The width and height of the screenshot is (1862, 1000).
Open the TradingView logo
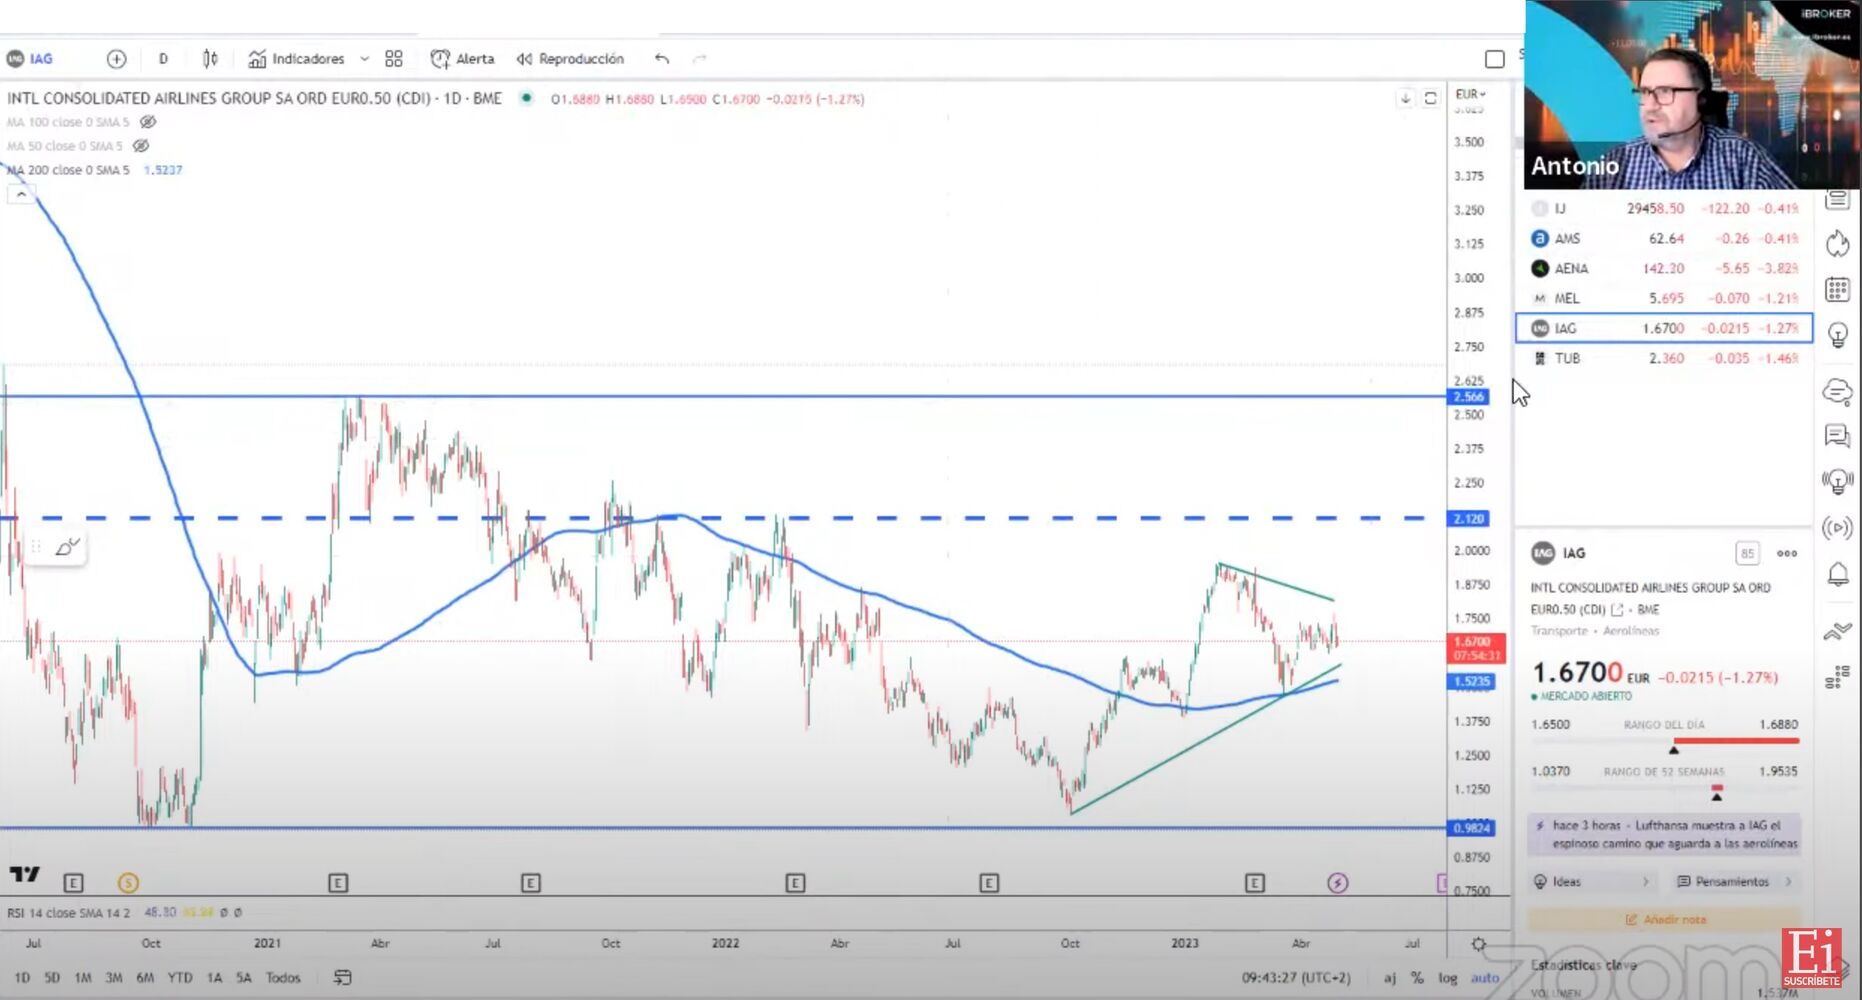pos(24,874)
